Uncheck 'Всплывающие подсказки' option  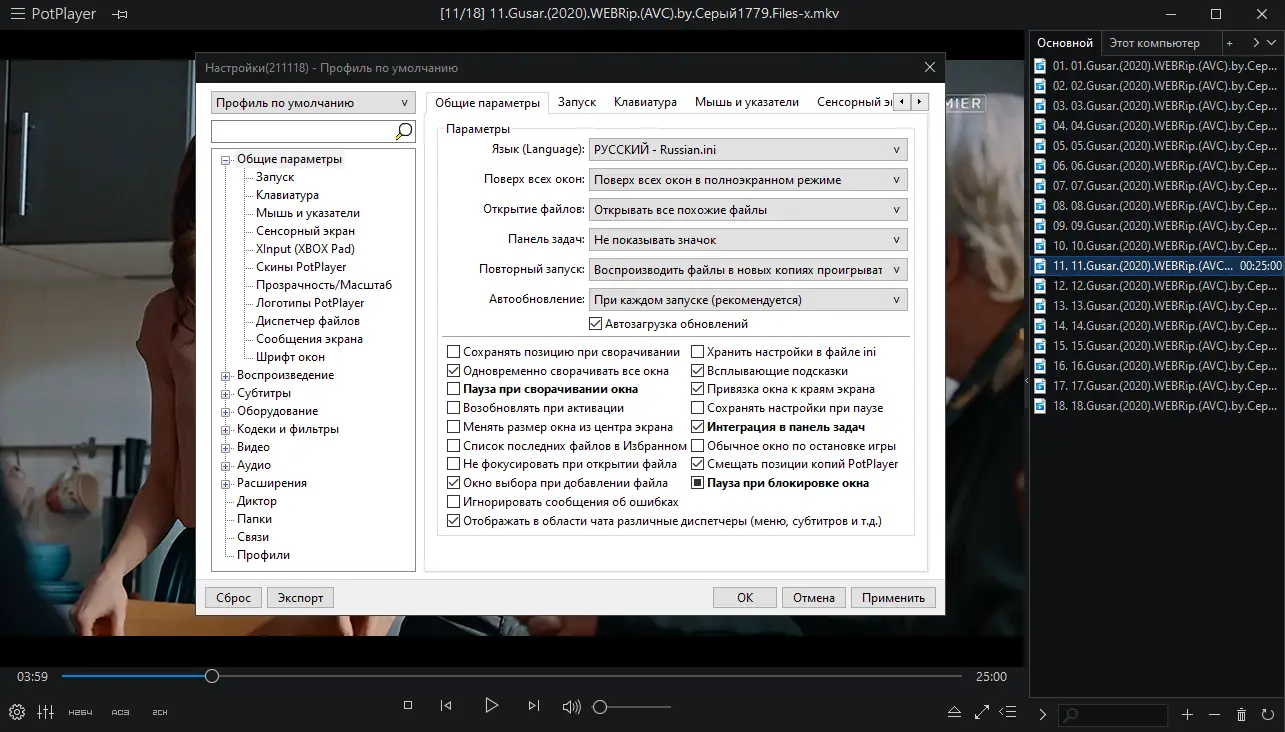click(x=698, y=371)
